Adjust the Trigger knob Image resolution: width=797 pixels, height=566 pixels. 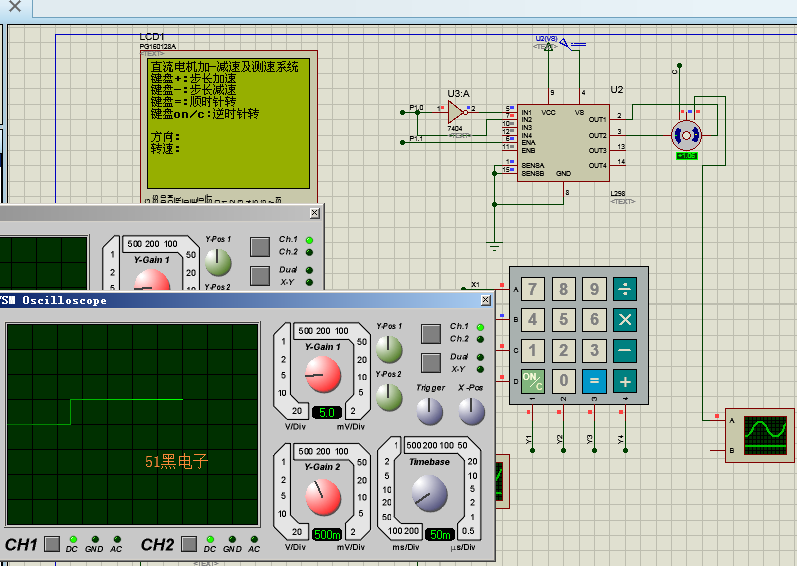(x=430, y=411)
